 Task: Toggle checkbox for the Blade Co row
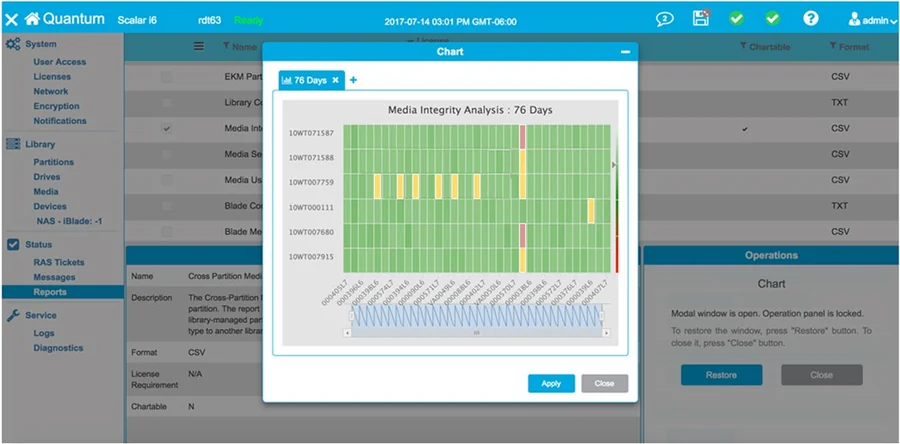click(x=166, y=206)
